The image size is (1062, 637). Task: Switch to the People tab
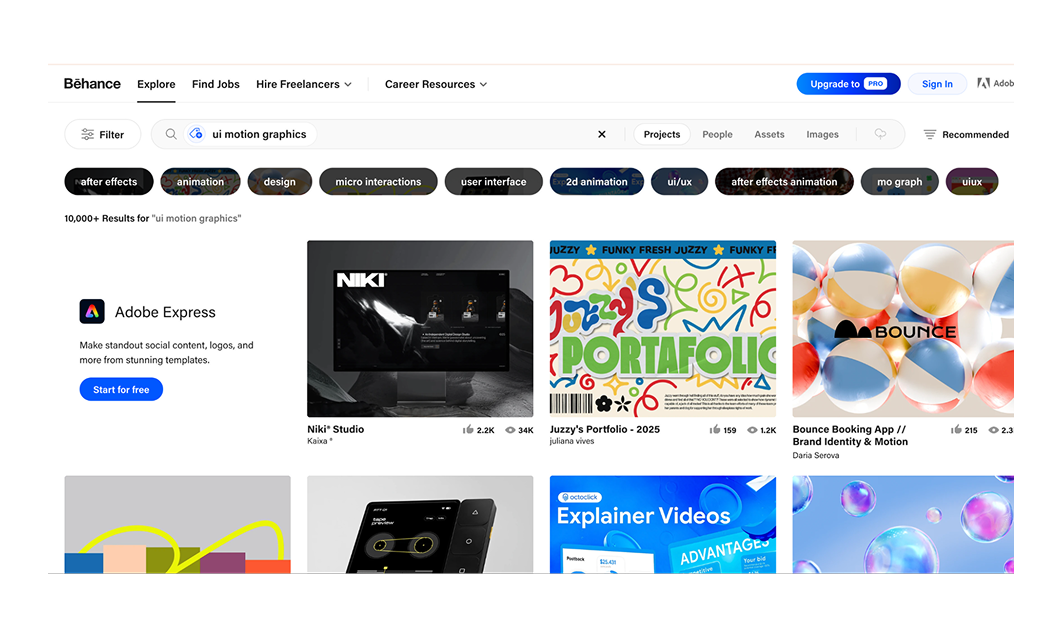[x=717, y=134]
